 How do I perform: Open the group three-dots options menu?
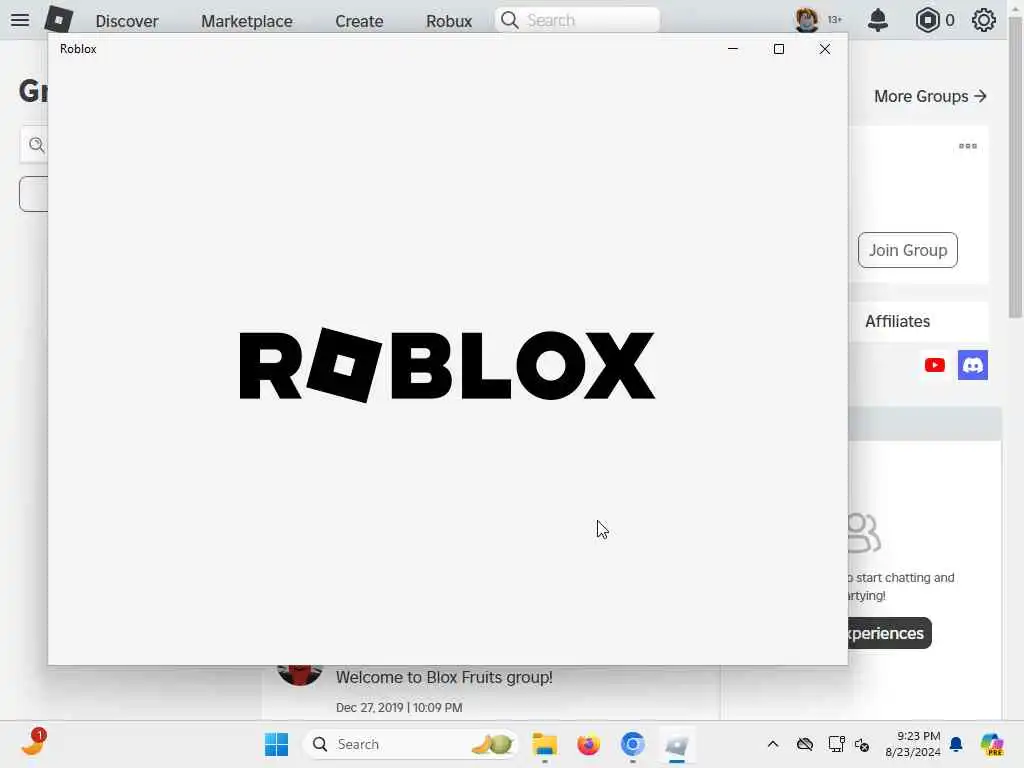click(968, 146)
